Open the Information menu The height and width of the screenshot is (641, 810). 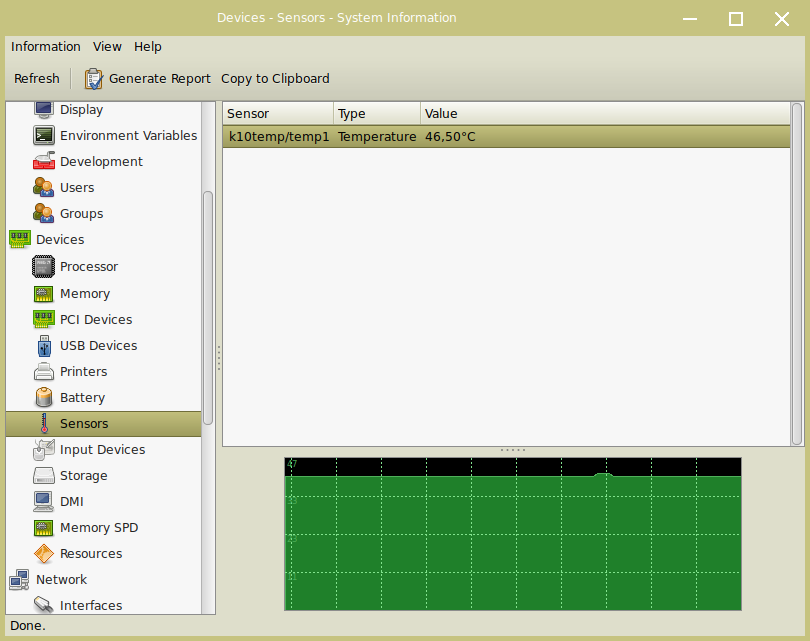[45, 46]
